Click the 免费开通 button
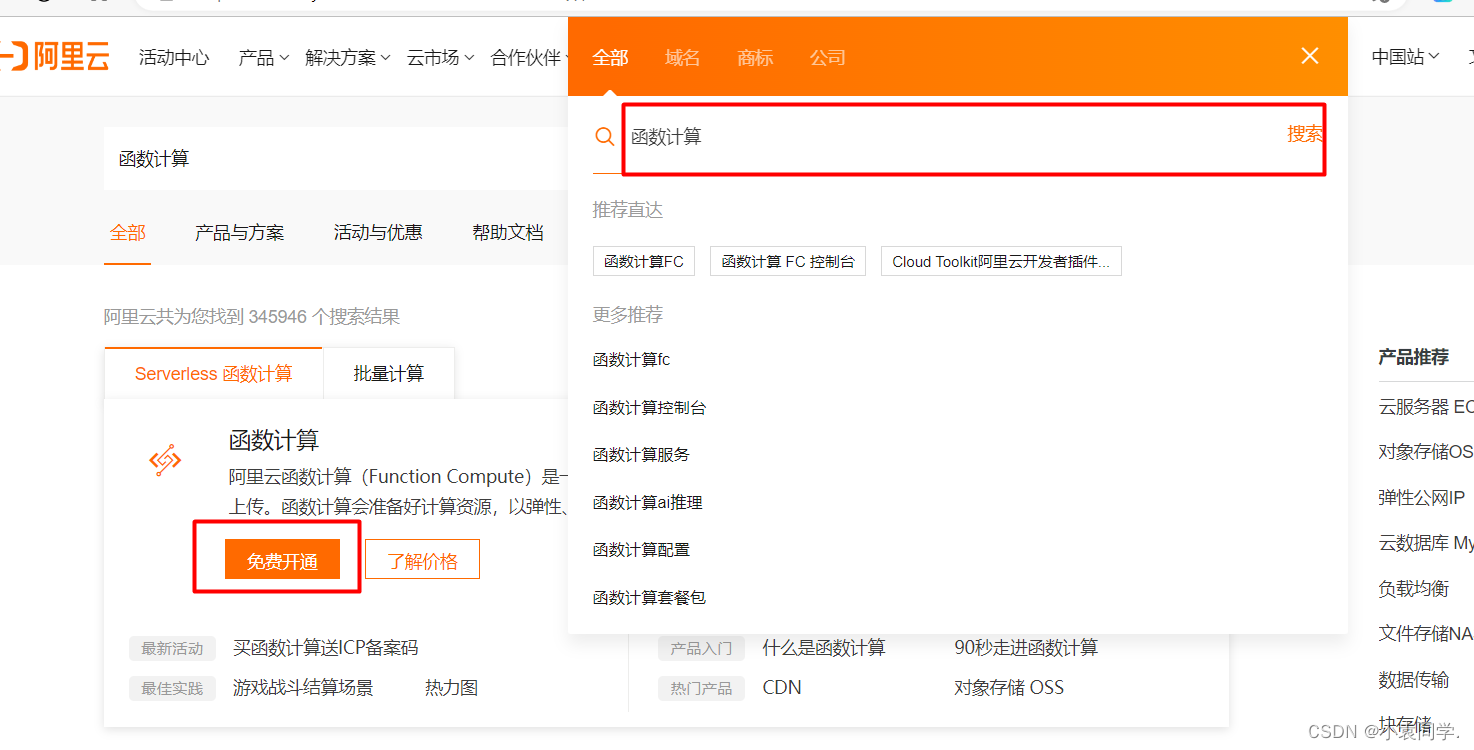This screenshot has width=1474, height=750. pos(282,560)
